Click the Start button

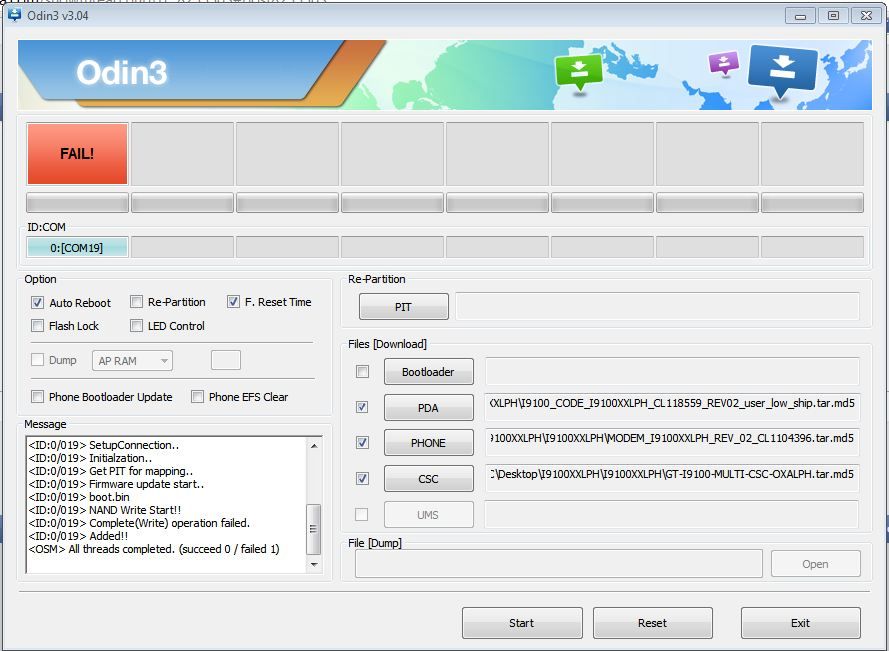pyautogui.click(x=521, y=623)
